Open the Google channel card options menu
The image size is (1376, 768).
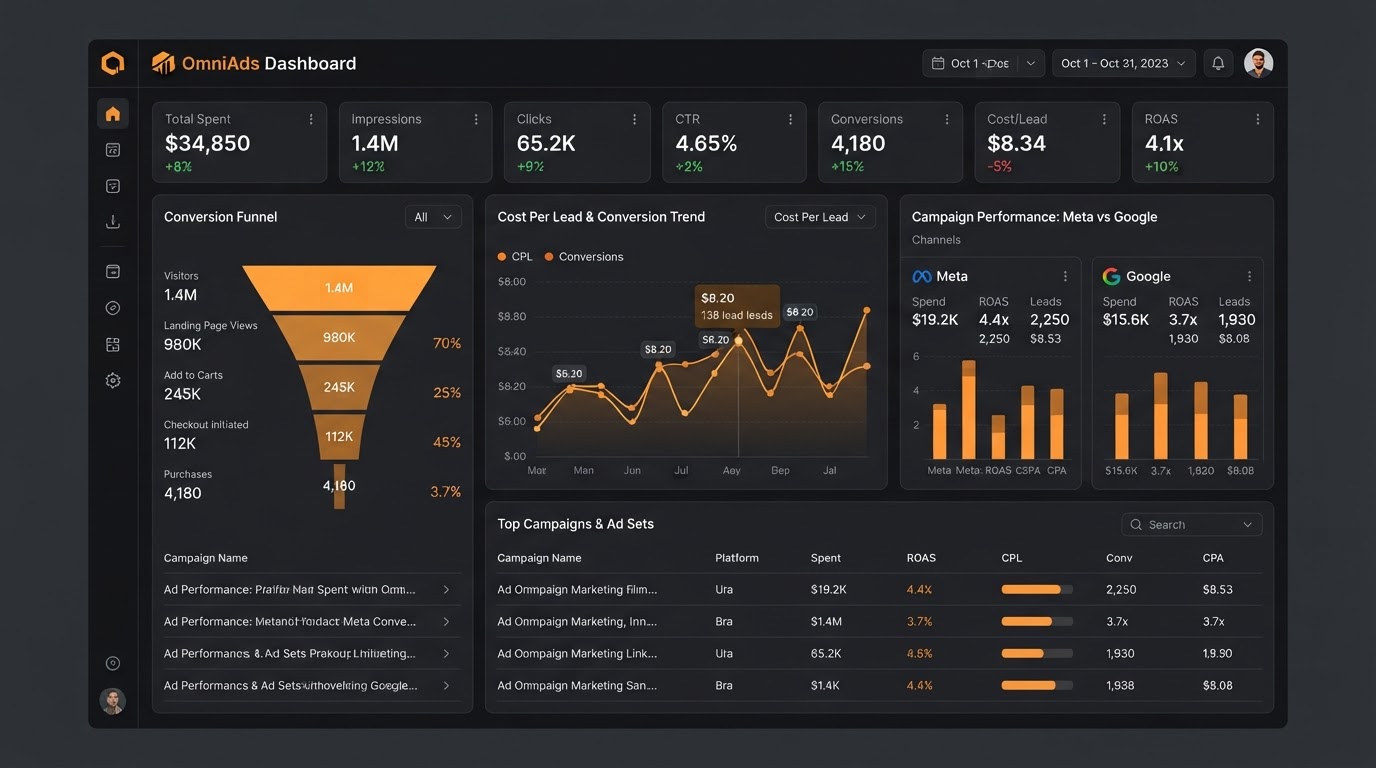(x=1249, y=276)
